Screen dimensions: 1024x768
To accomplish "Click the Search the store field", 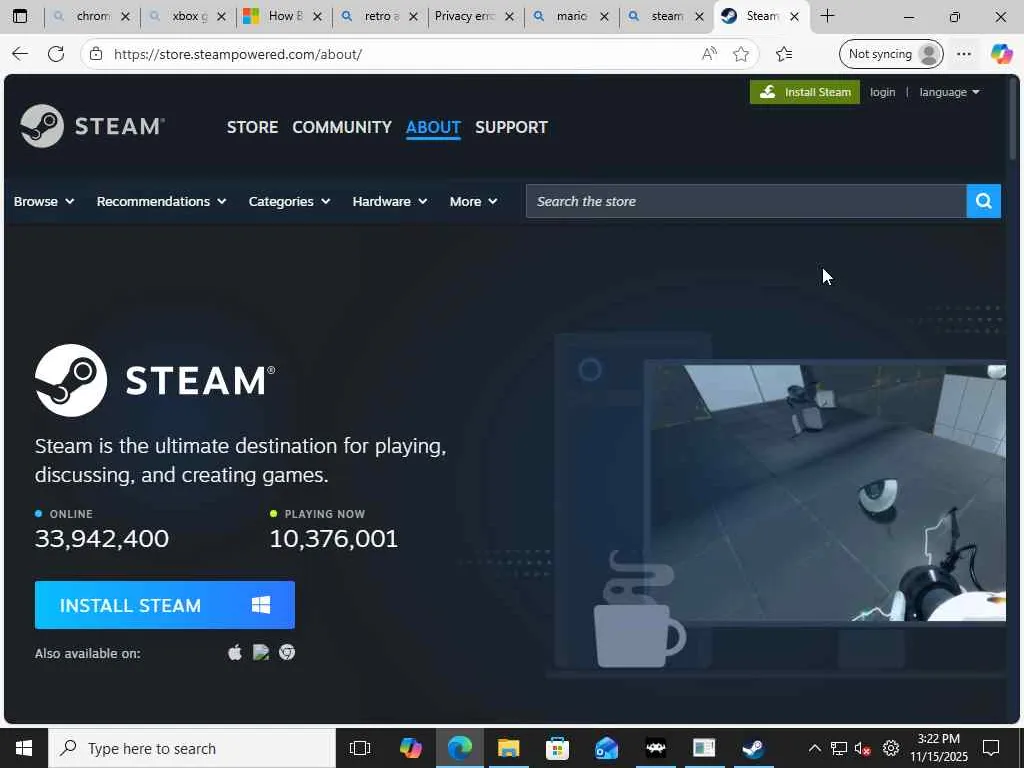I will click(746, 201).
